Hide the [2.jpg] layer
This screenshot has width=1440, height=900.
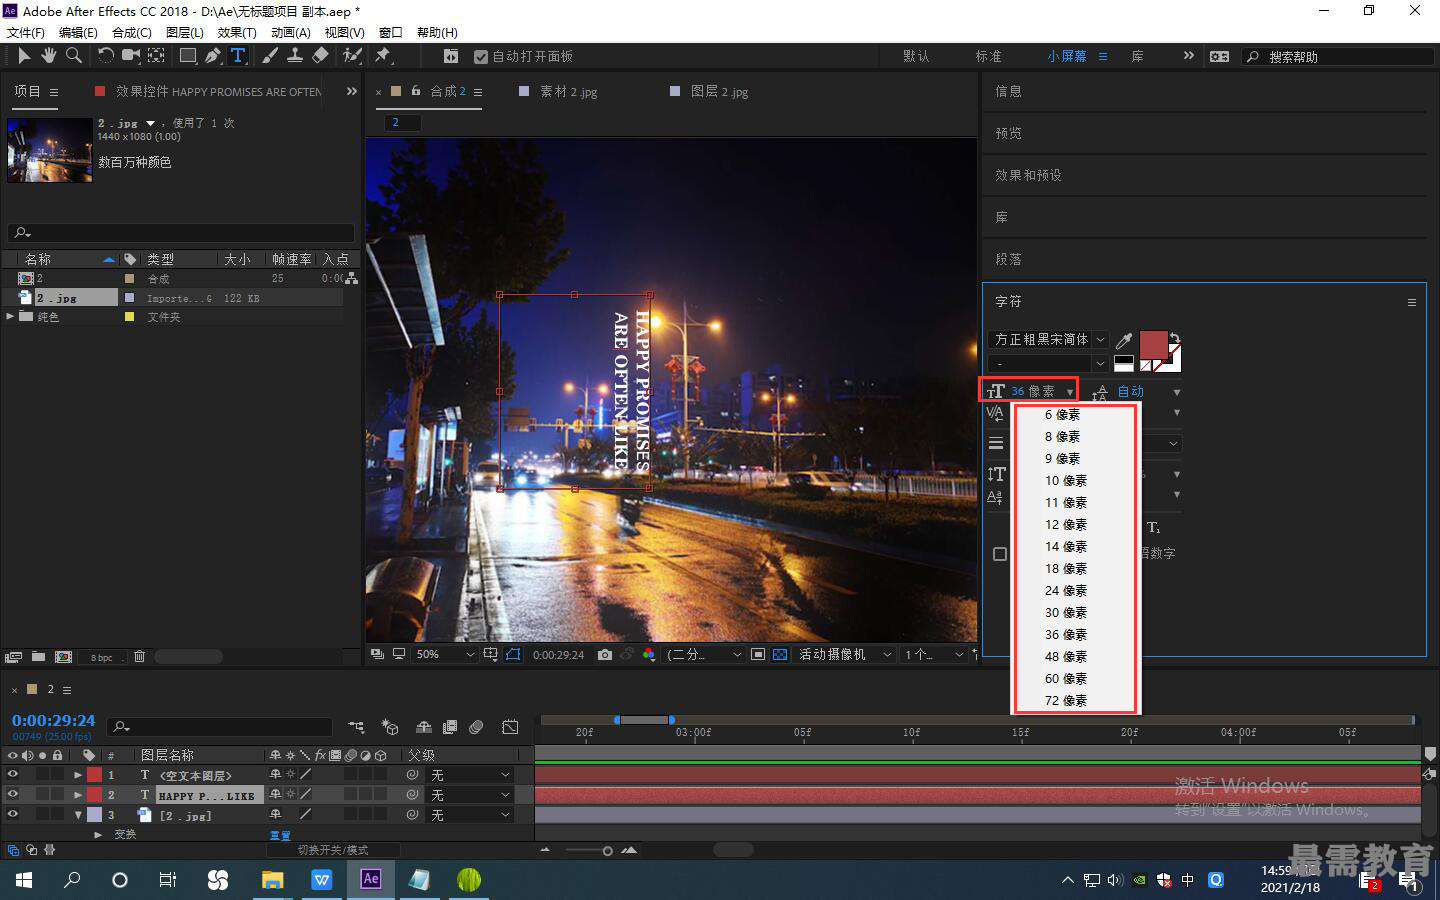coord(13,815)
